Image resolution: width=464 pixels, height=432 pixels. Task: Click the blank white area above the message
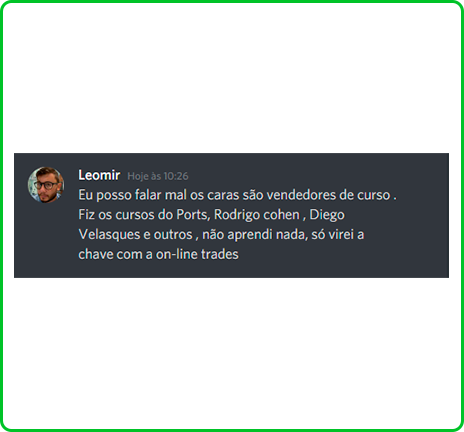(232, 78)
